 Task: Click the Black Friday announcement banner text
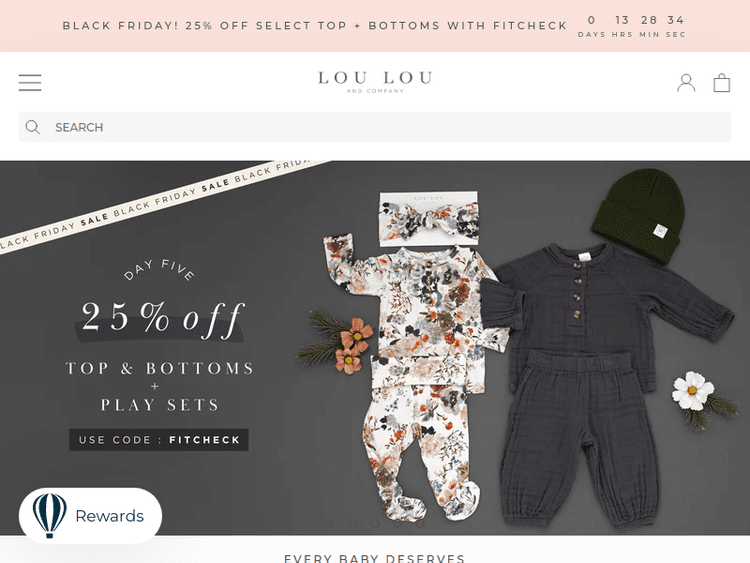[x=314, y=25]
